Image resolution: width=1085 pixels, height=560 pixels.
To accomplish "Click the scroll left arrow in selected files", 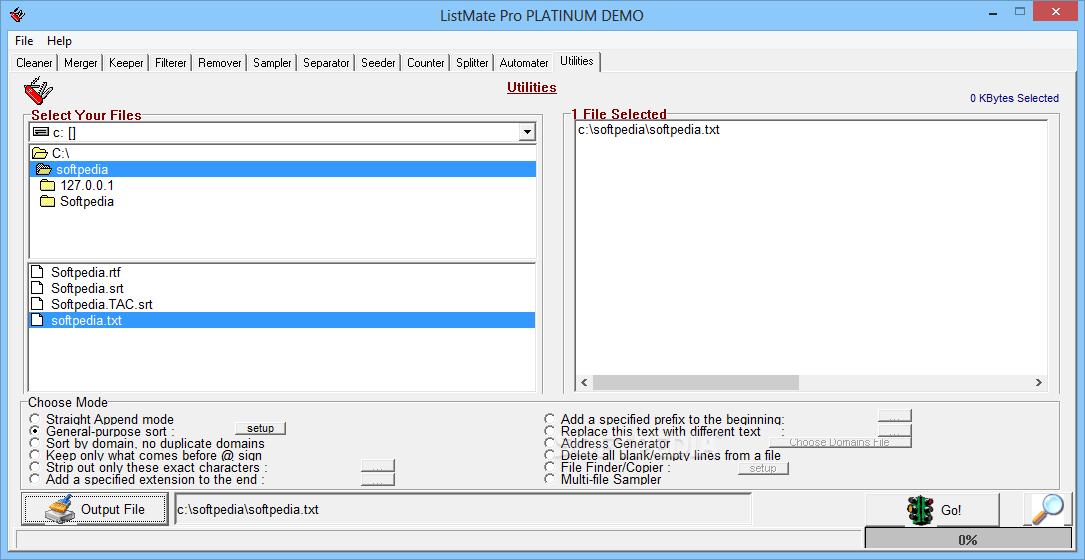I will pos(584,382).
